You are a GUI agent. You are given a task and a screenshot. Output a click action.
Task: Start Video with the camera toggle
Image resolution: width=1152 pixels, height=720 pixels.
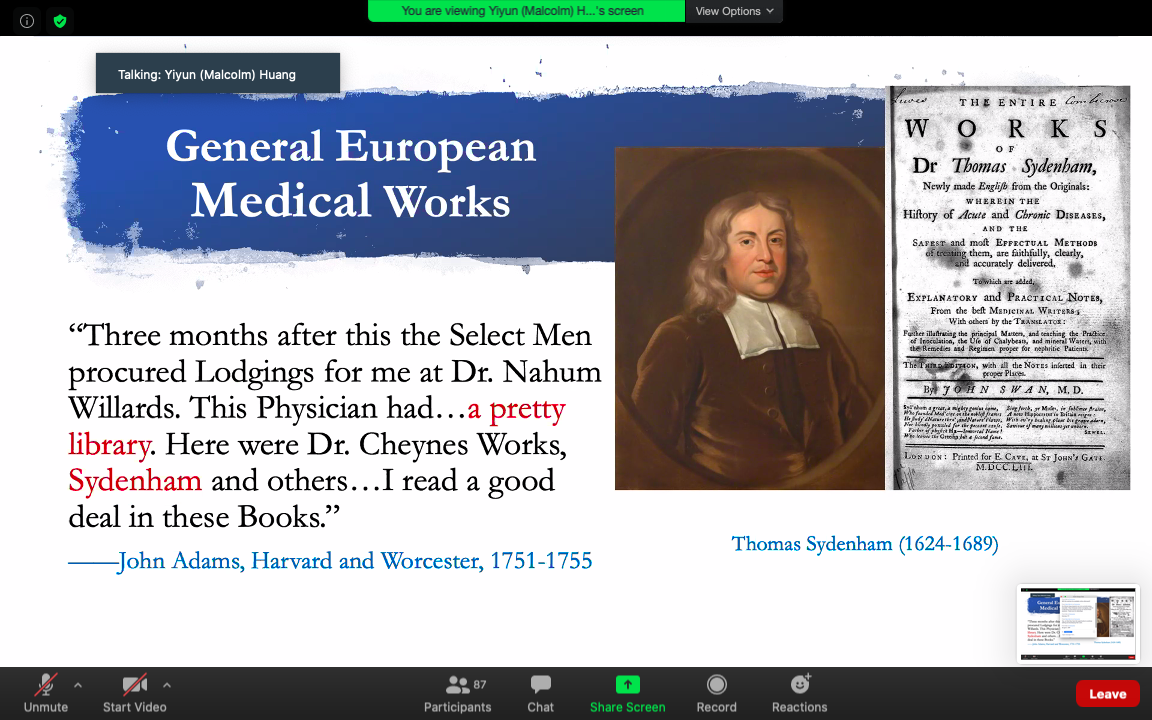134,693
